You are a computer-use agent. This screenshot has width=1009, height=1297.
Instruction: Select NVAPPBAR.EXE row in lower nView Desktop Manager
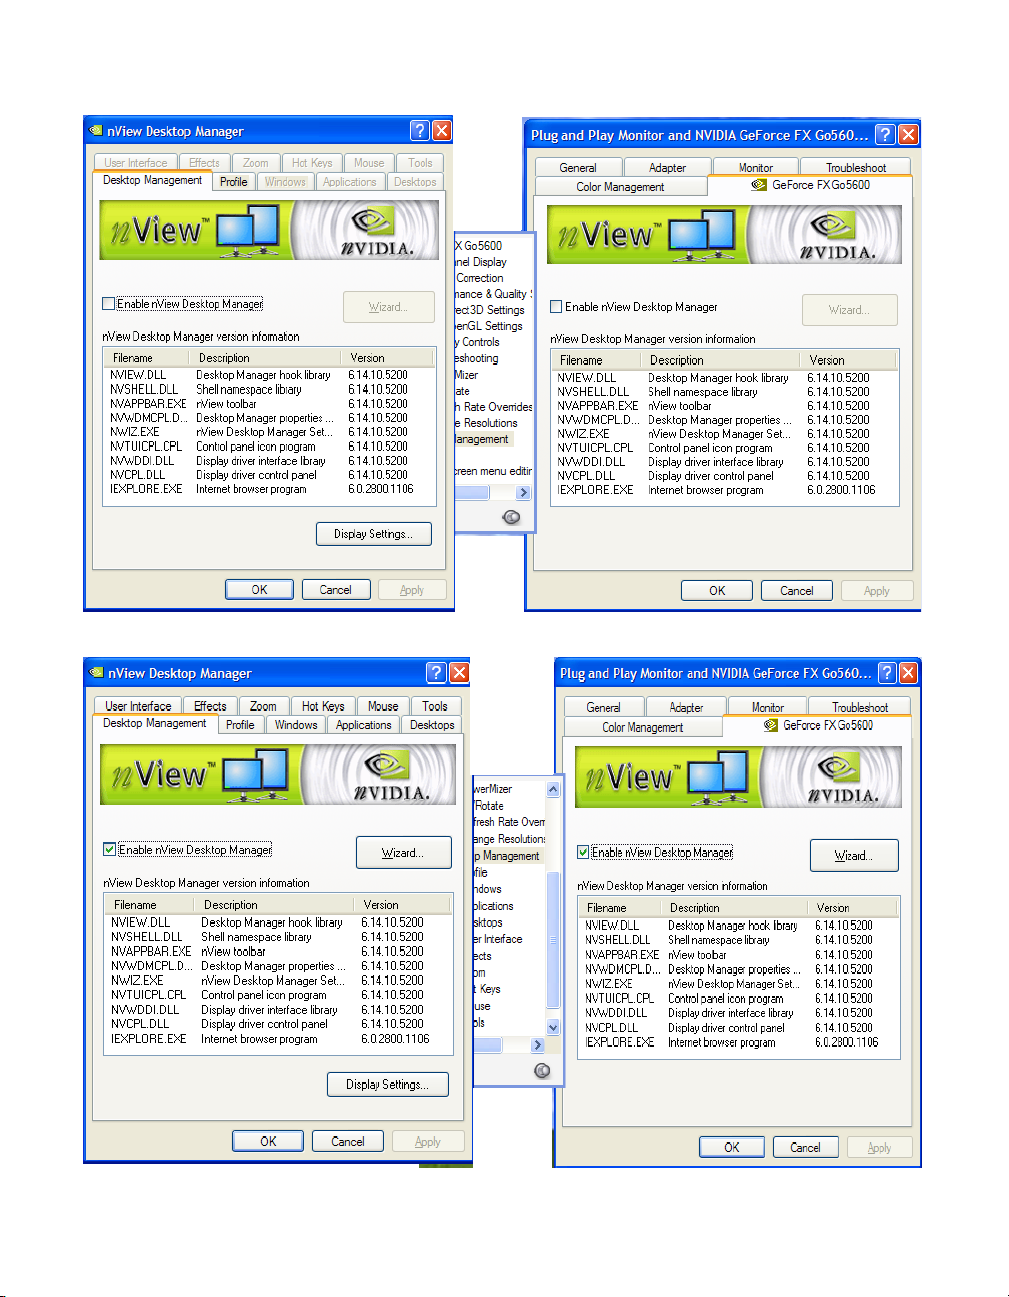(278, 951)
